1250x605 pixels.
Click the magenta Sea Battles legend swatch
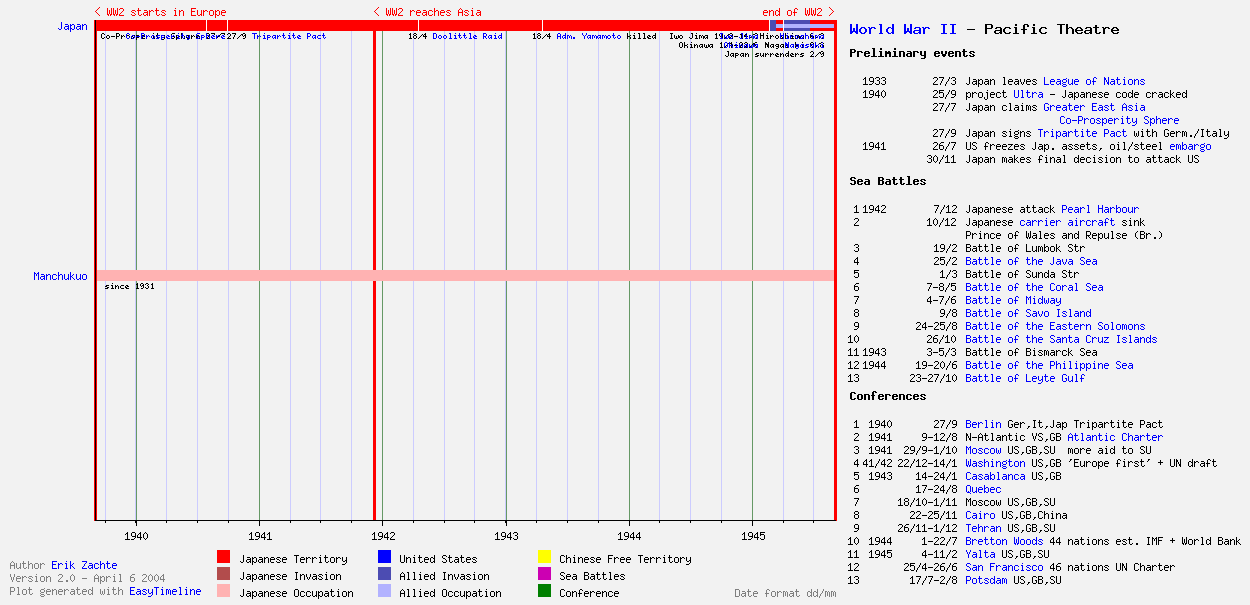tap(544, 576)
